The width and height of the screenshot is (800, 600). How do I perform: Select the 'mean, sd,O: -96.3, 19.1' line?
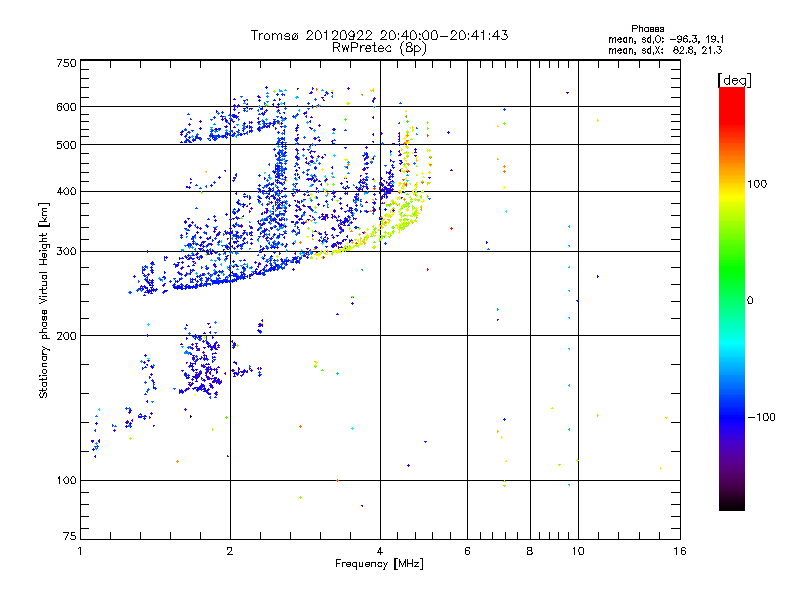665,39
